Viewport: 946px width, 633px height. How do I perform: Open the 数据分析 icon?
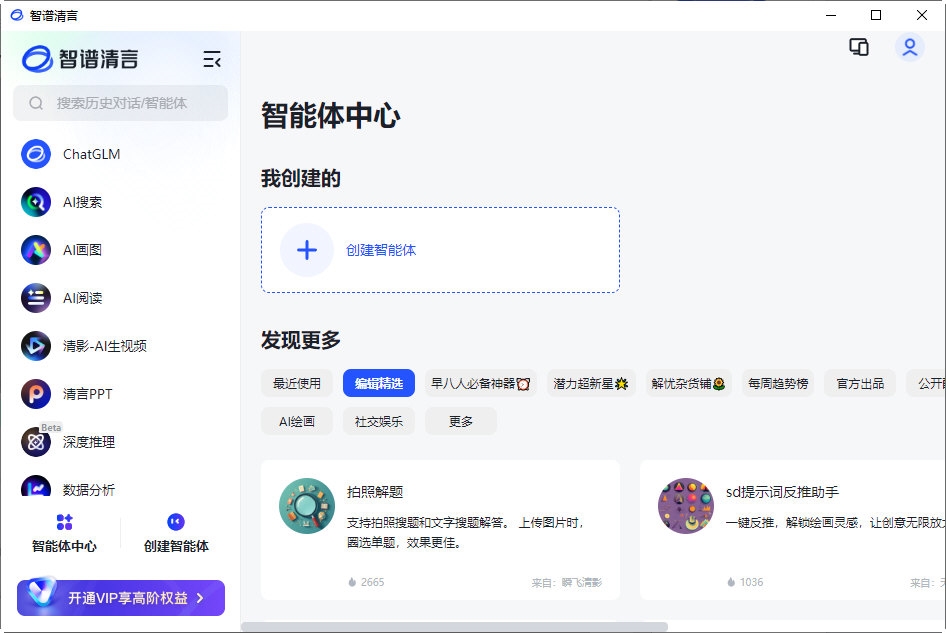point(36,486)
